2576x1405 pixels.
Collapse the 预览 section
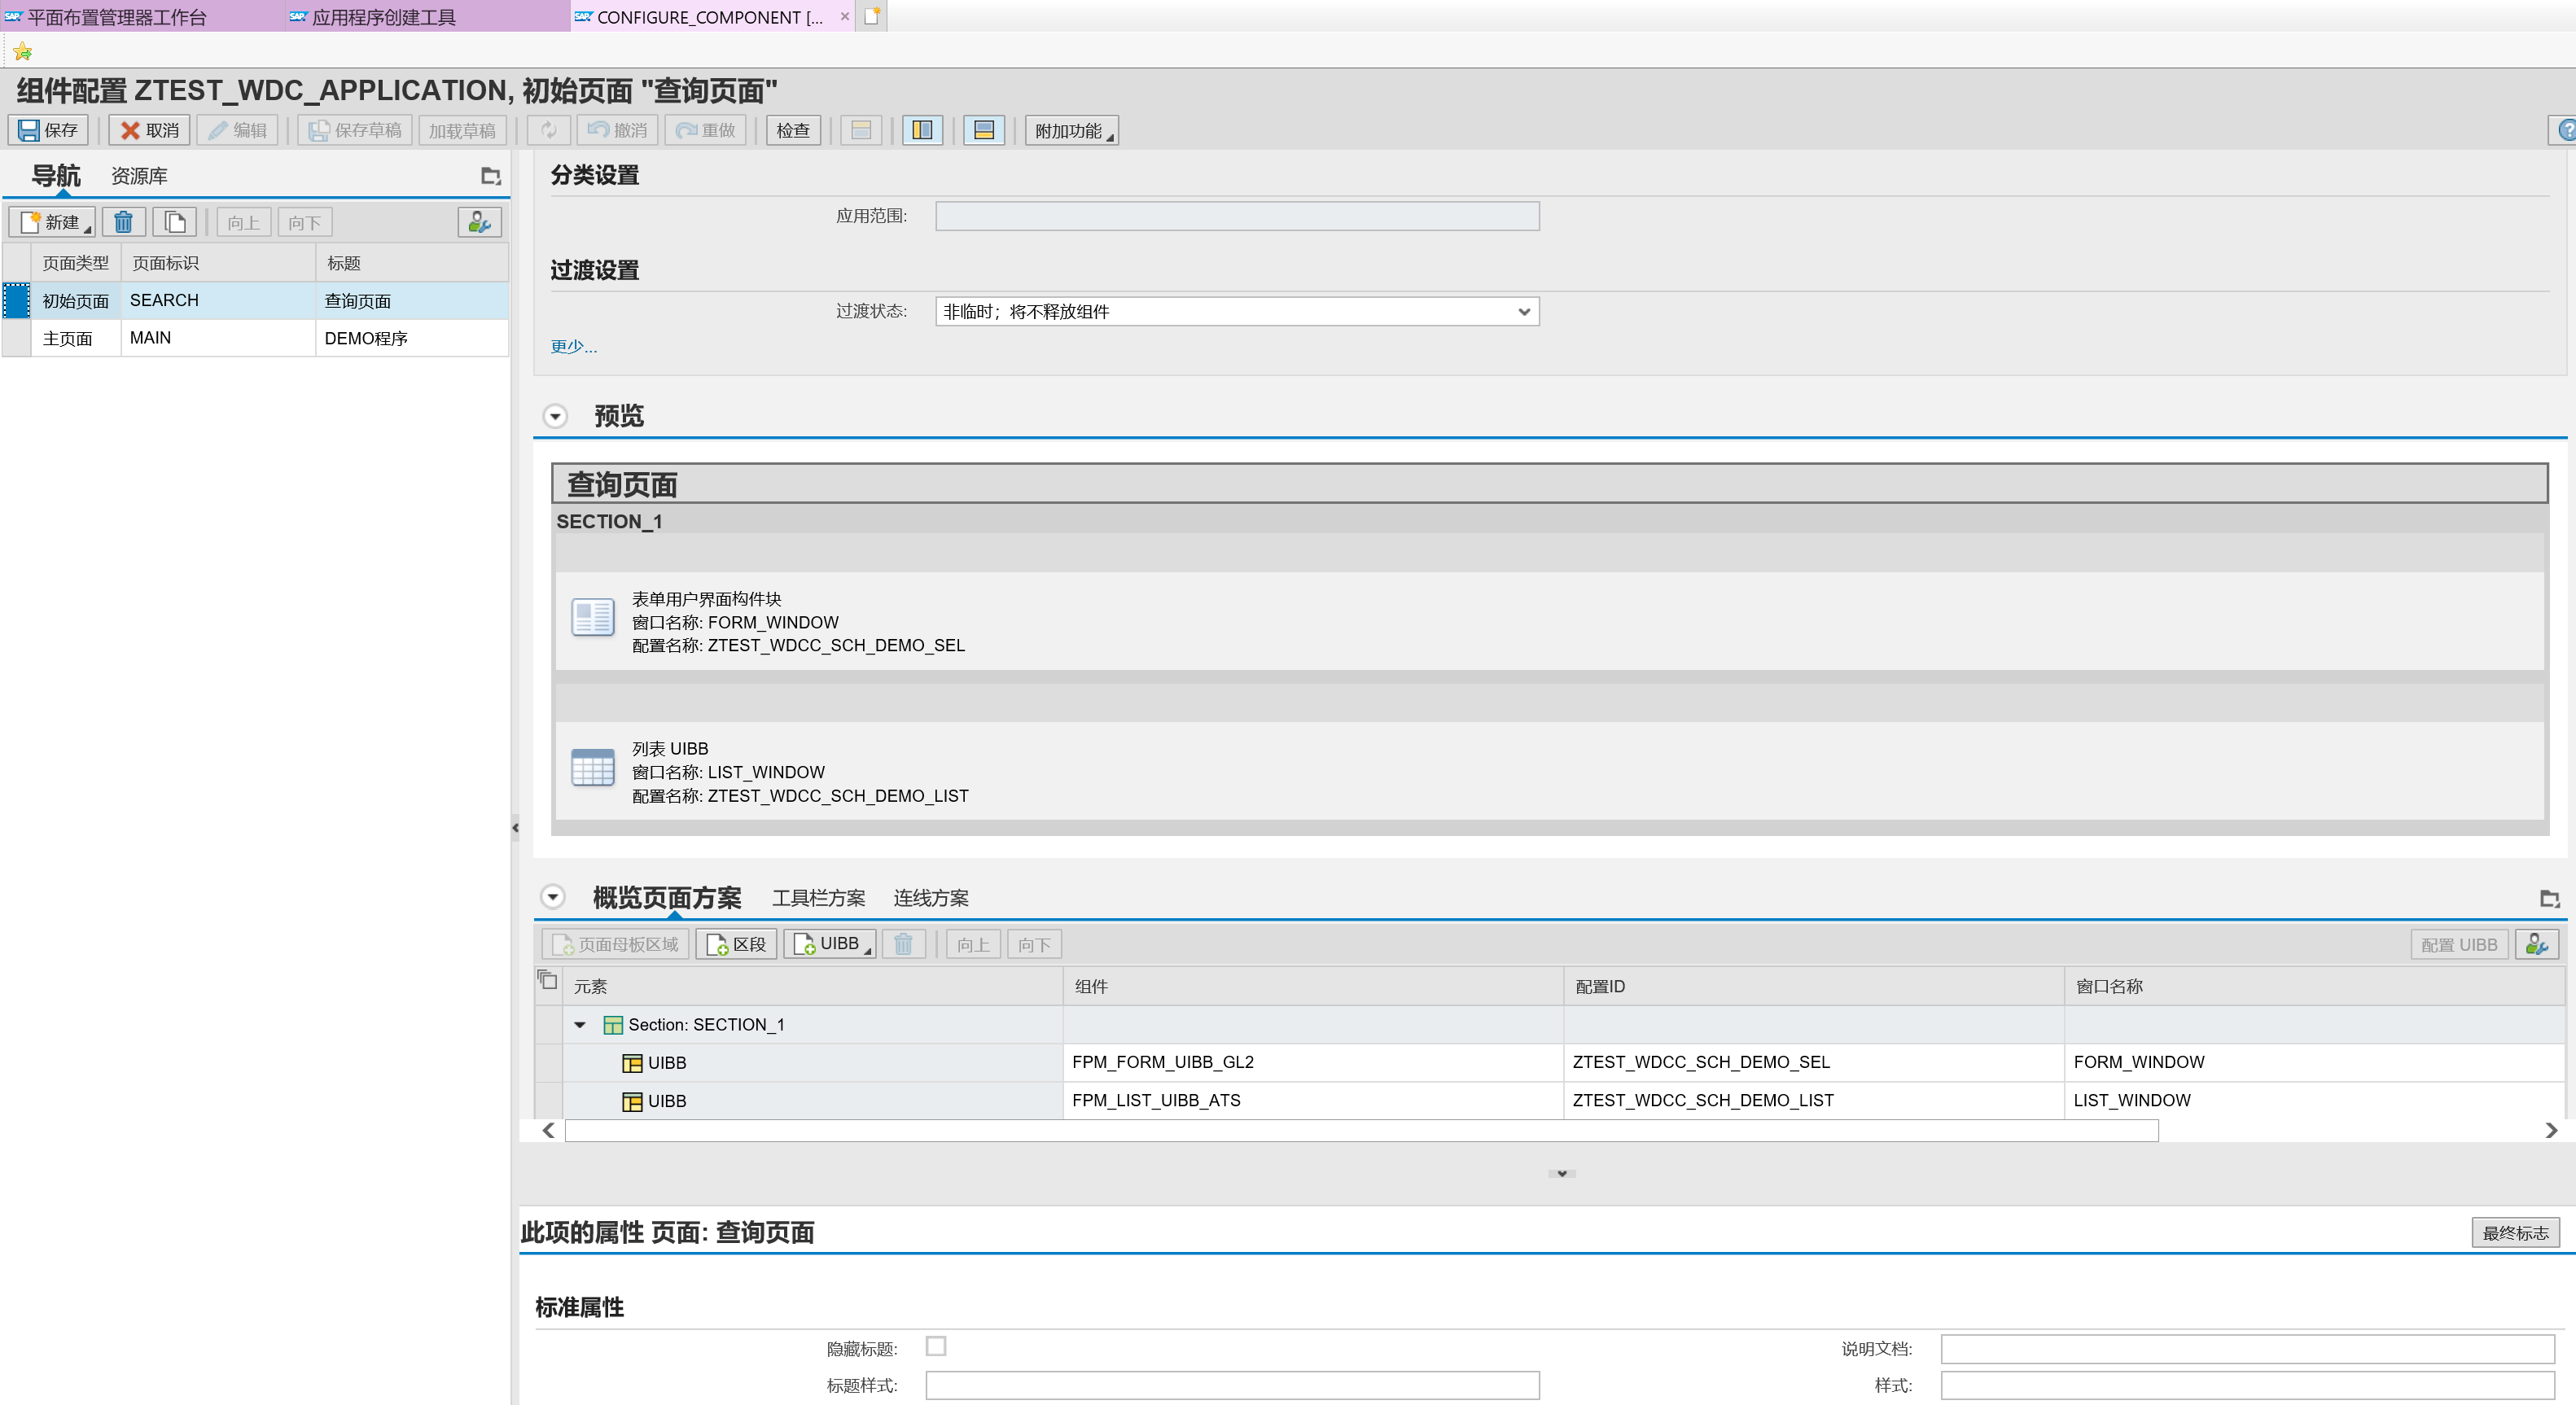554,416
